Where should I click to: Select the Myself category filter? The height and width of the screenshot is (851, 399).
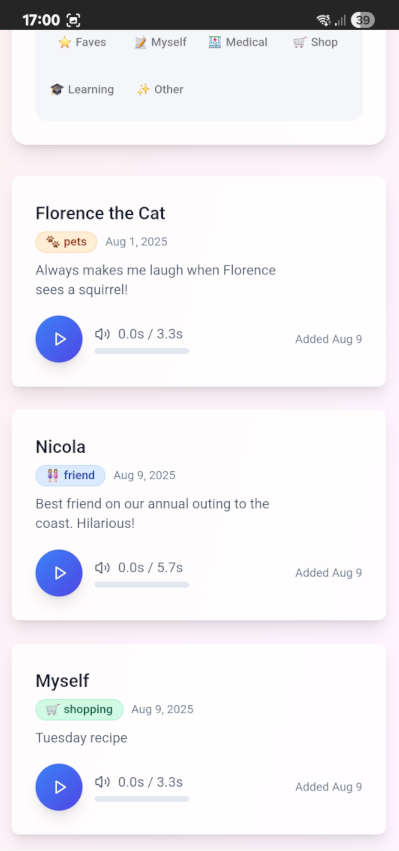[x=160, y=42]
